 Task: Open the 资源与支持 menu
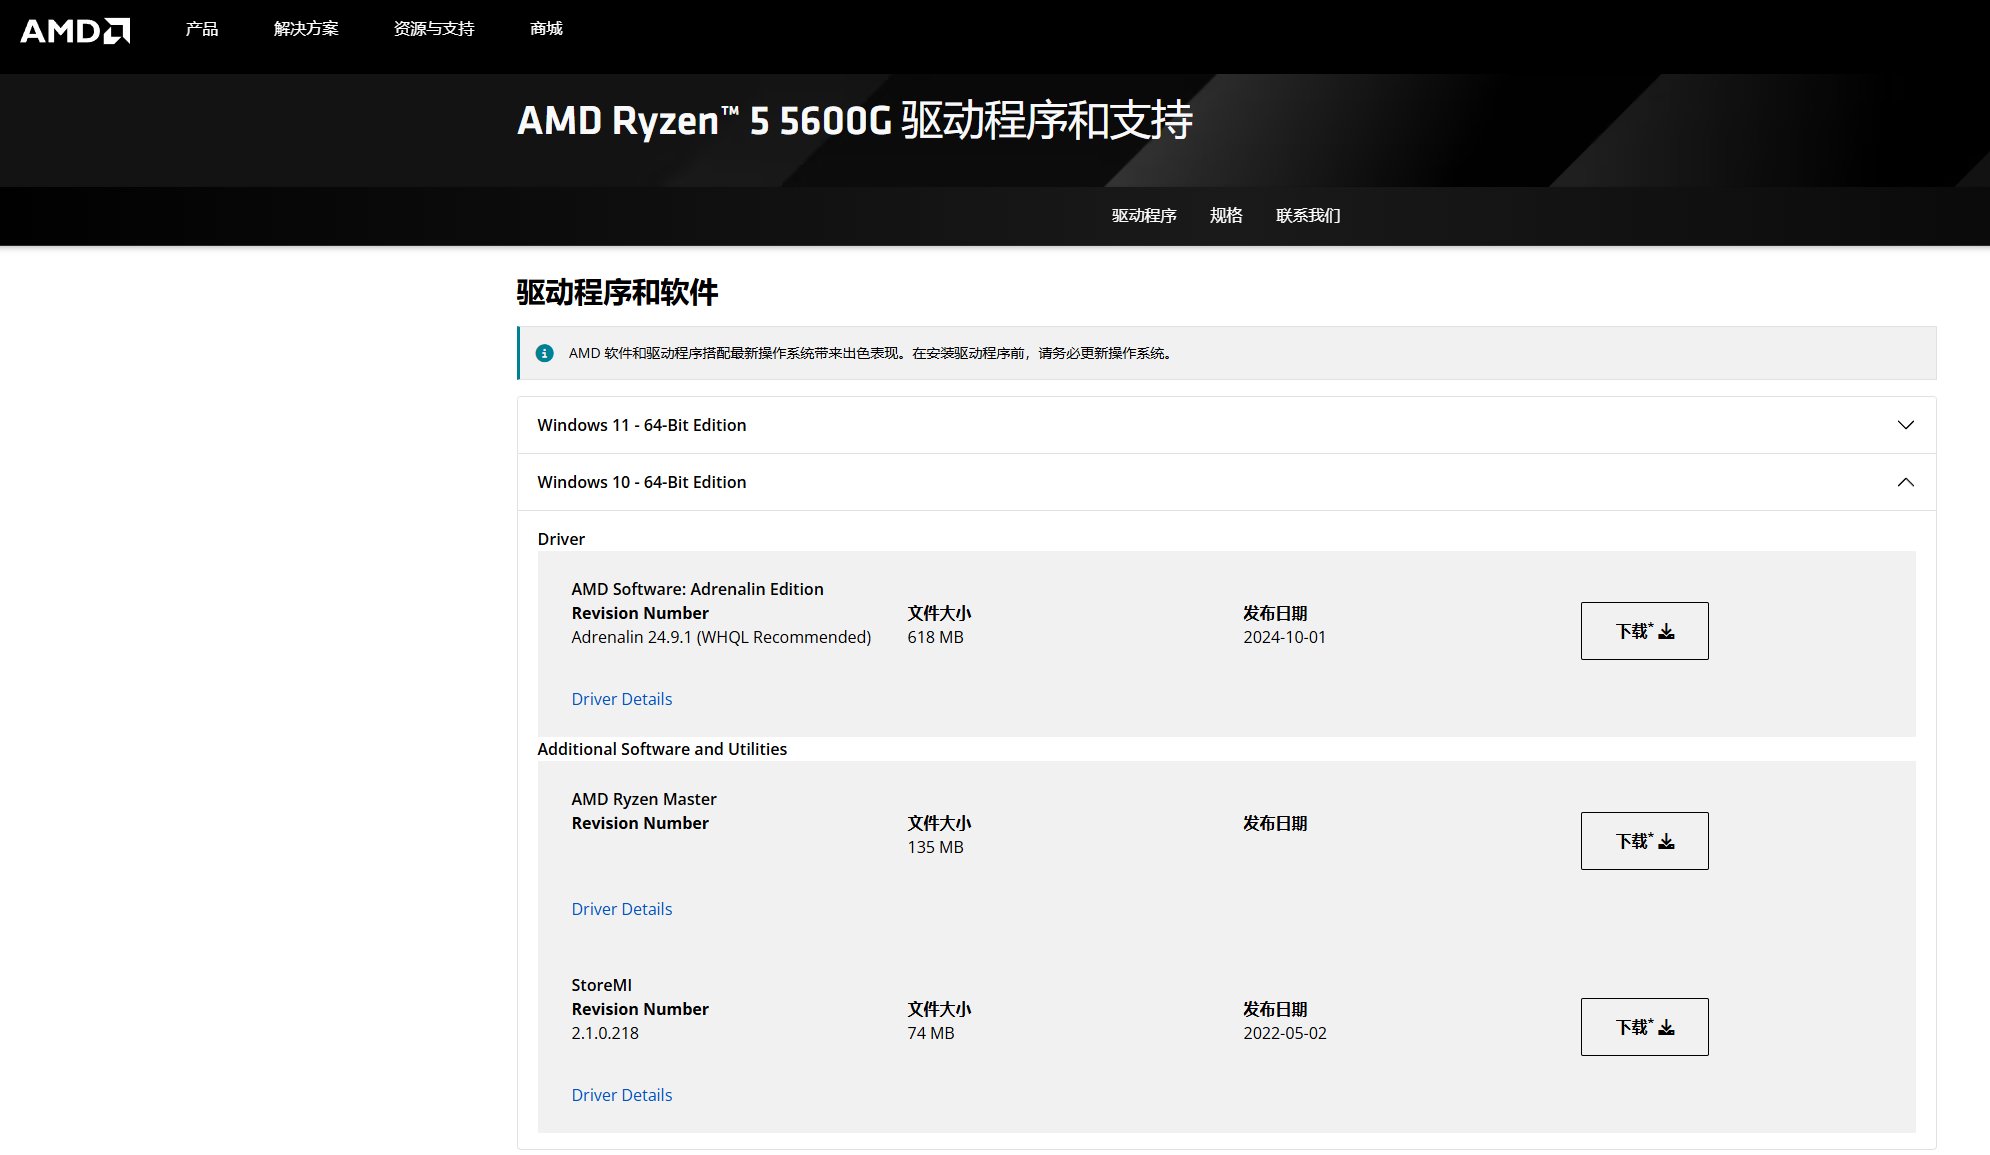[434, 29]
